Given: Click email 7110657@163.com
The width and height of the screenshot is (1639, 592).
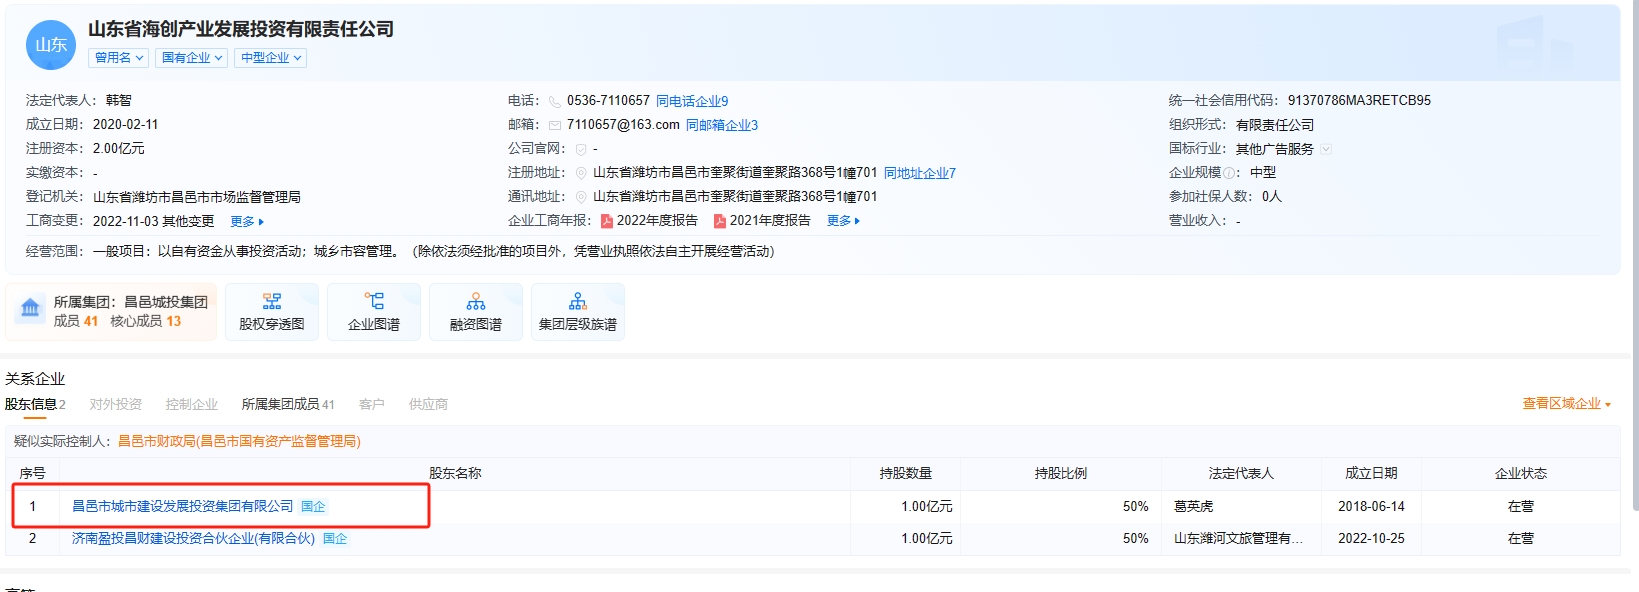Looking at the screenshot, I should click(623, 125).
